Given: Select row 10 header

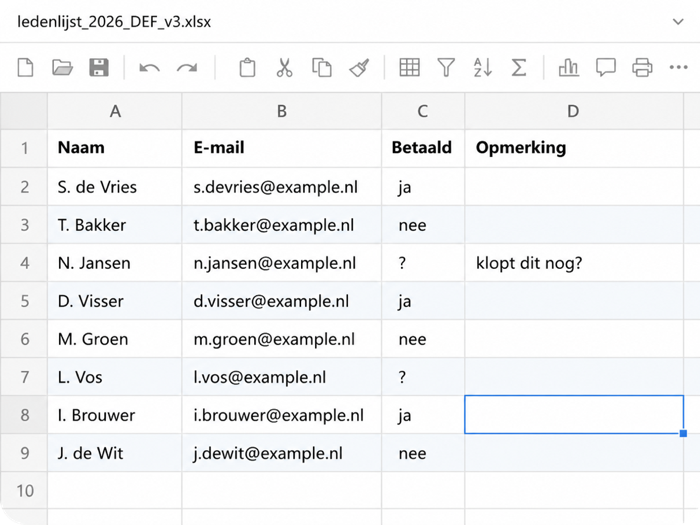Looking at the screenshot, I should pyautogui.click(x=24, y=491).
